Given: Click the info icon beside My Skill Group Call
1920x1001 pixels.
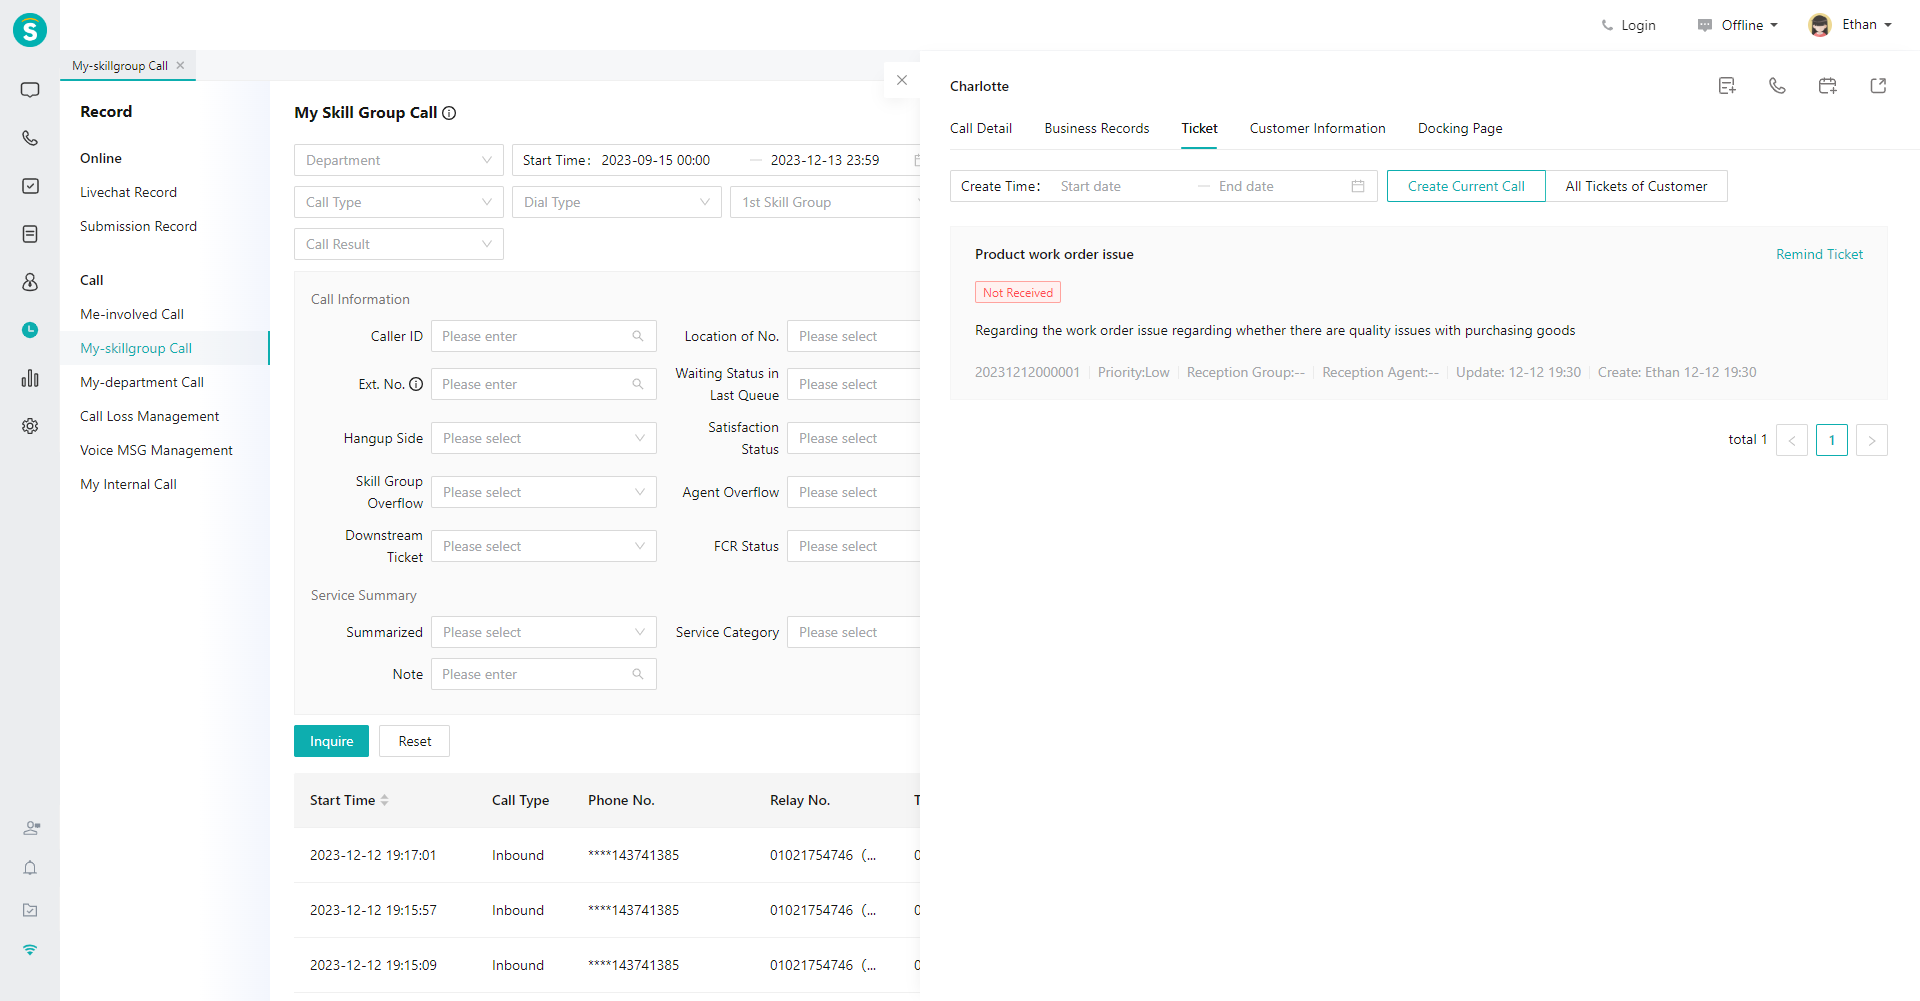Looking at the screenshot, I should coord(449,113).
